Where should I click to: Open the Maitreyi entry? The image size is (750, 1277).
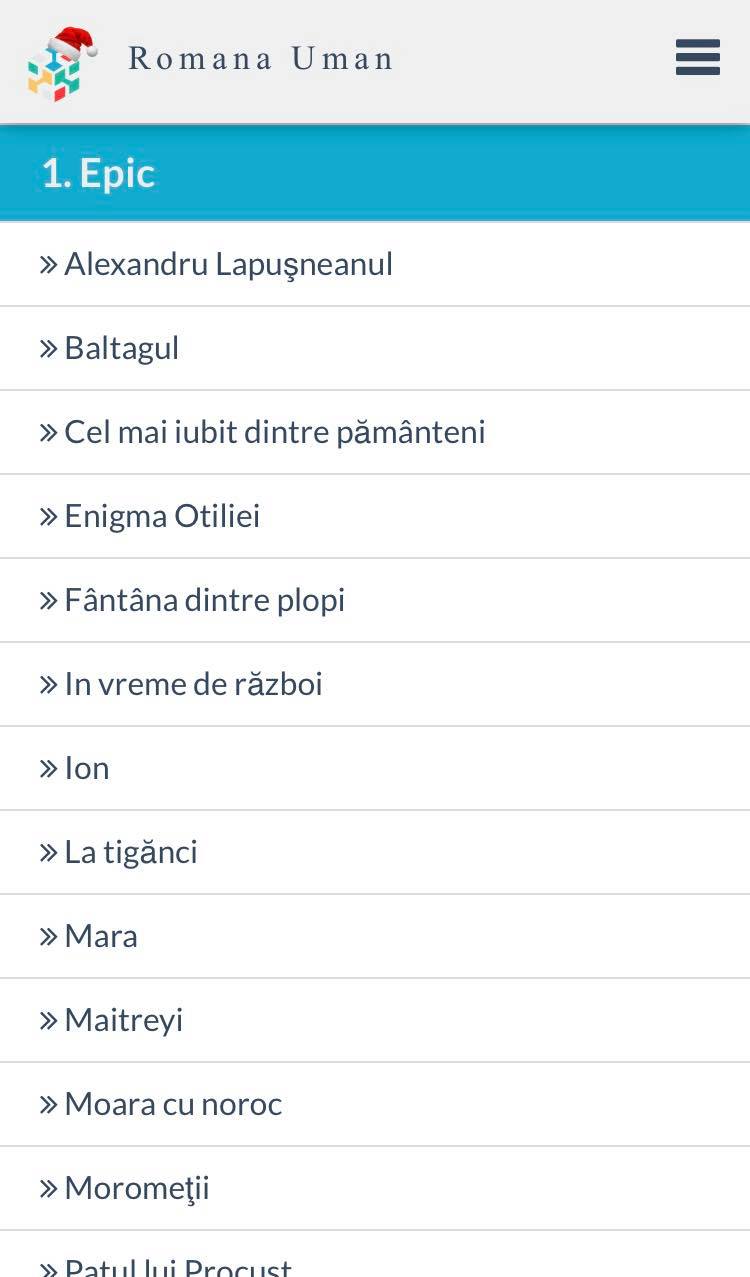tap(123, 1021)
